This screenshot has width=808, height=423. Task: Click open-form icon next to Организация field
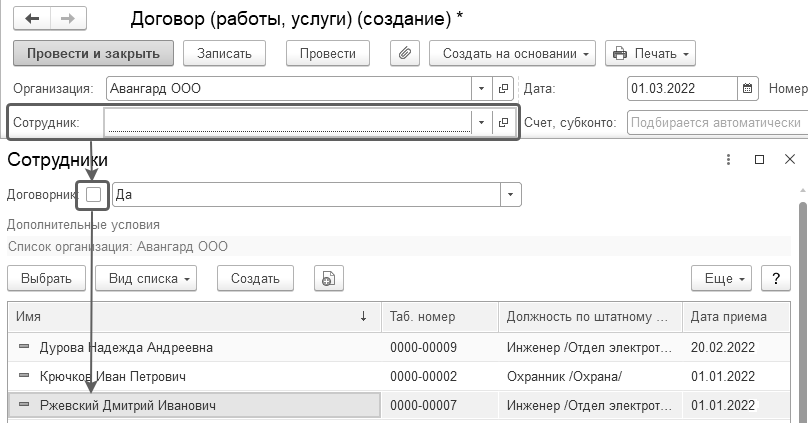504,88
